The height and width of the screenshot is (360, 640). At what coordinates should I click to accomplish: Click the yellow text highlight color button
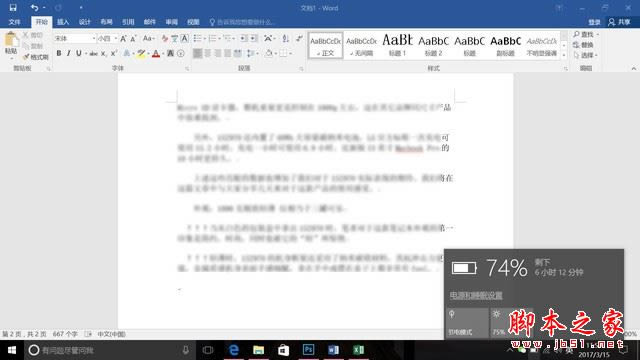click(x=141, y=53)
